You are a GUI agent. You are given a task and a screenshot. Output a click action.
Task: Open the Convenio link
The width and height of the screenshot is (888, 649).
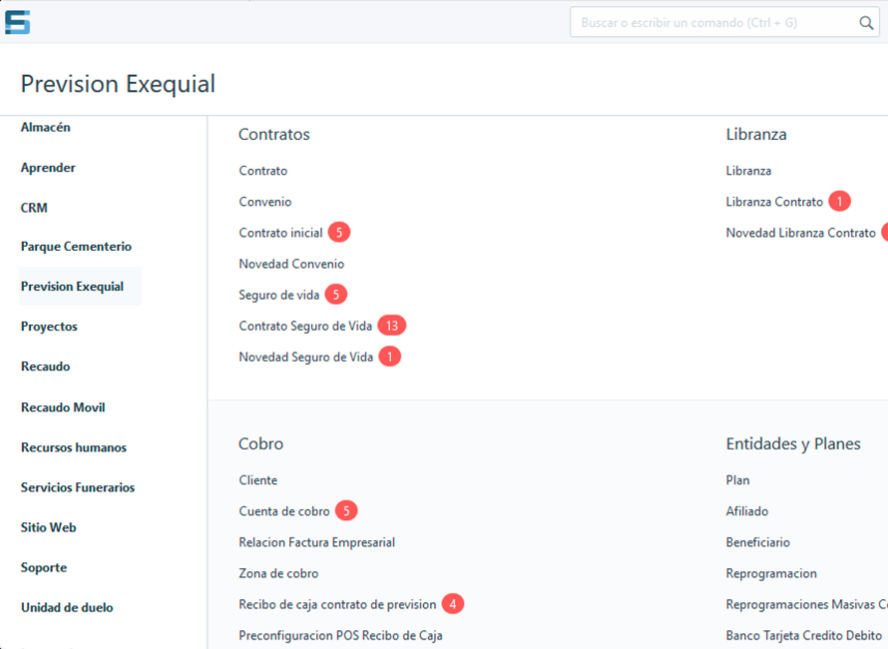265,202
